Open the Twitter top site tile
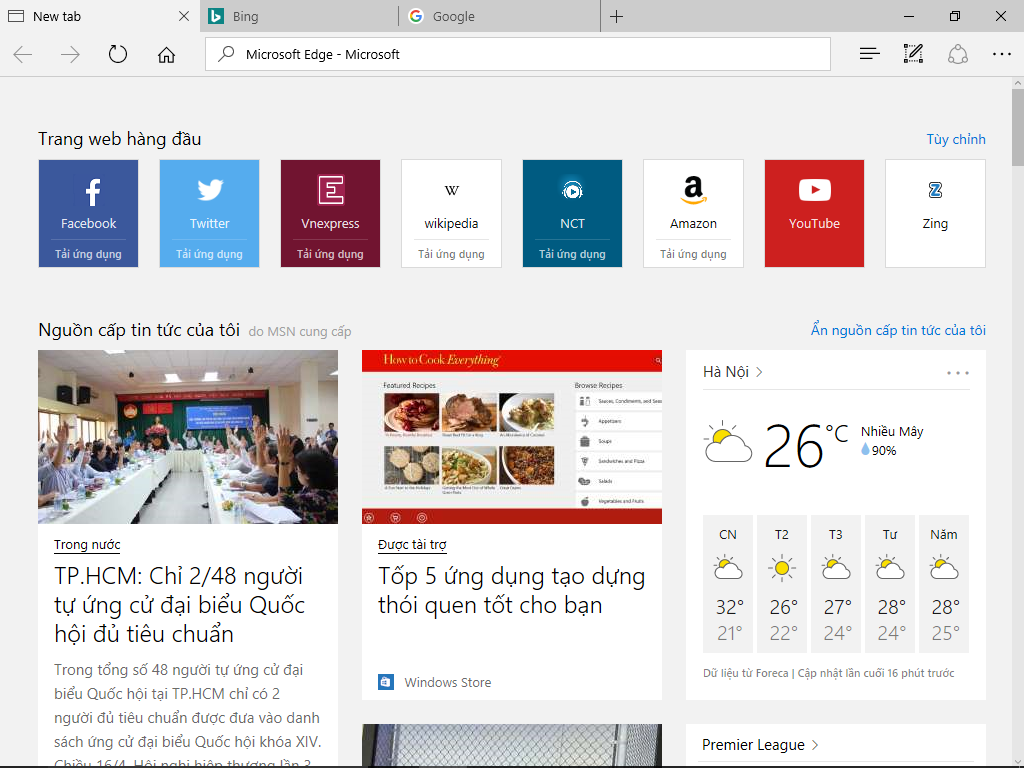The height and width of the screenshot is (768, 1024). click(210, 214)
